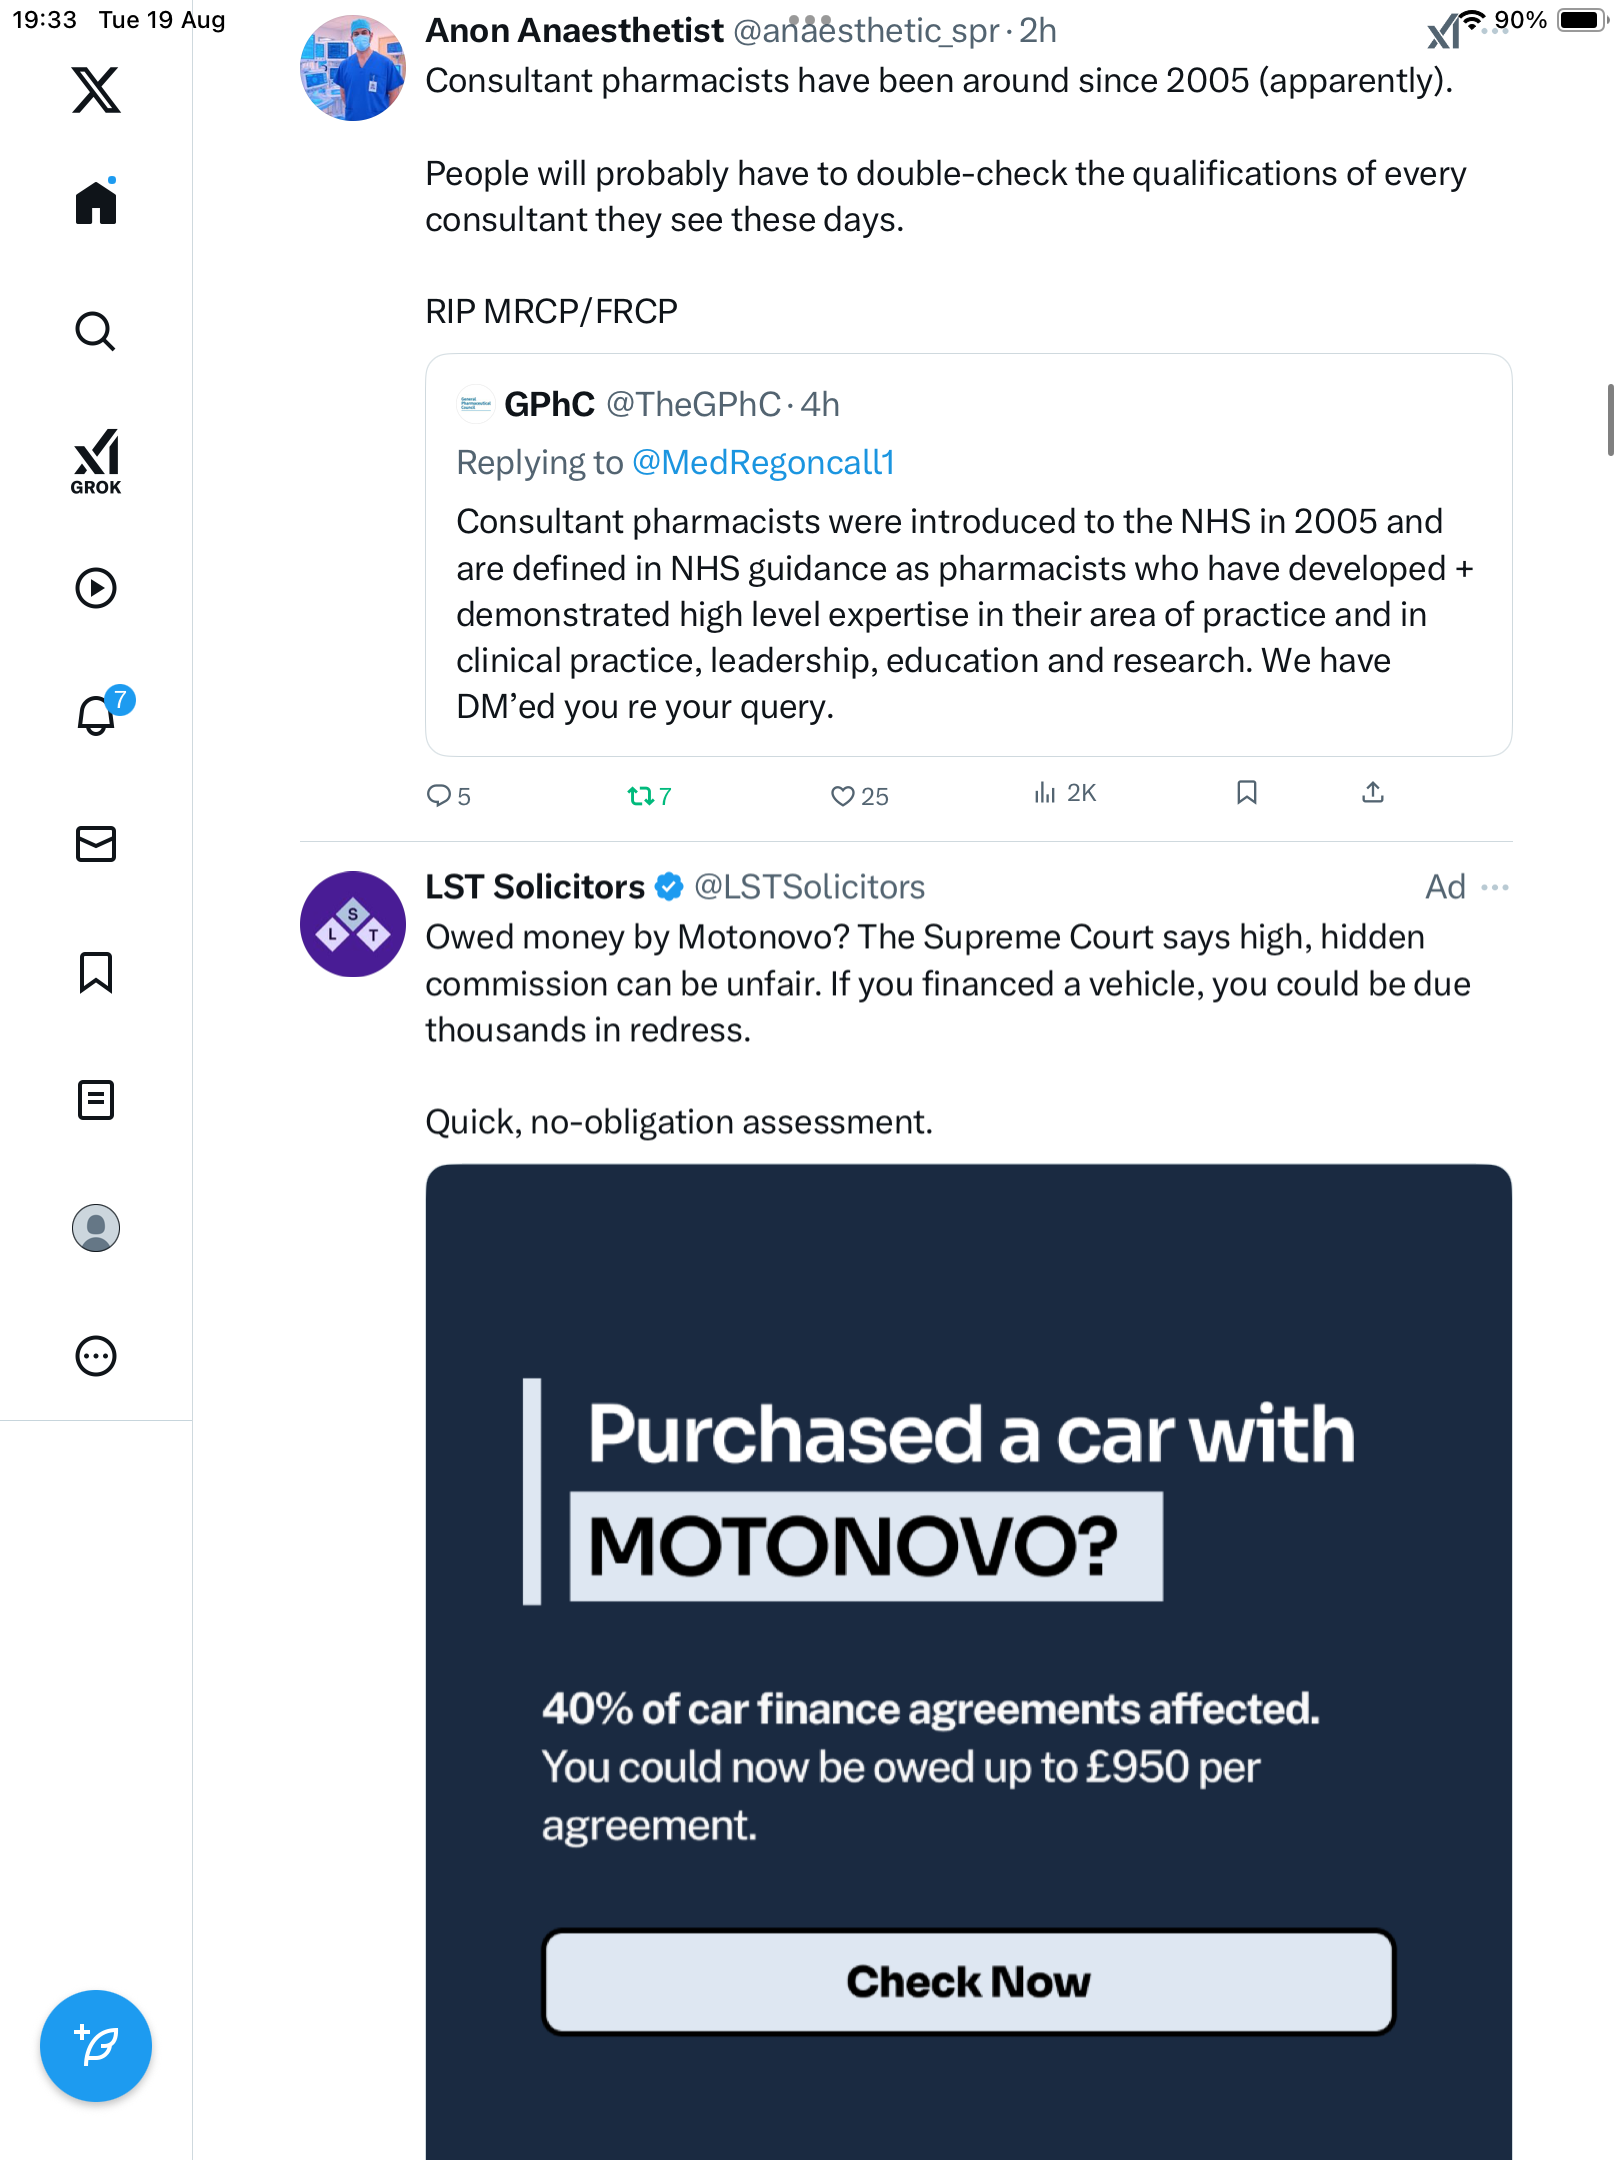Open the @MedRegoncall1 mention link

[x=763, y=462]
